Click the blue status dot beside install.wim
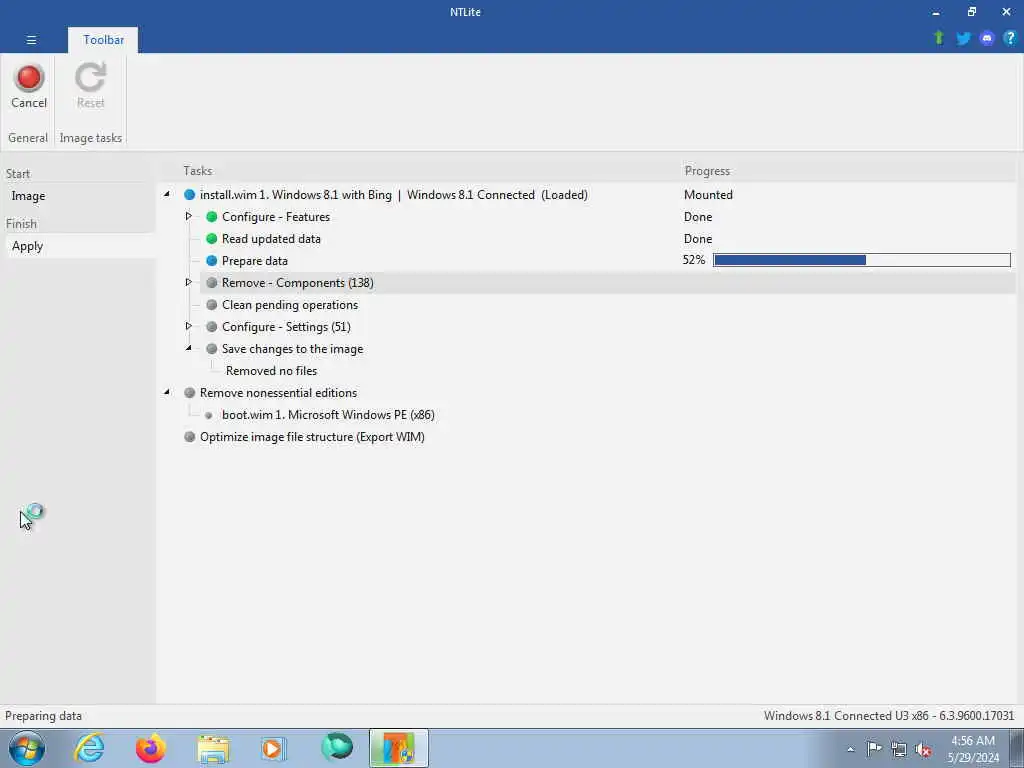Viewport: 1024px width, 768px height. pyautogui.click(x=189, y=195)
